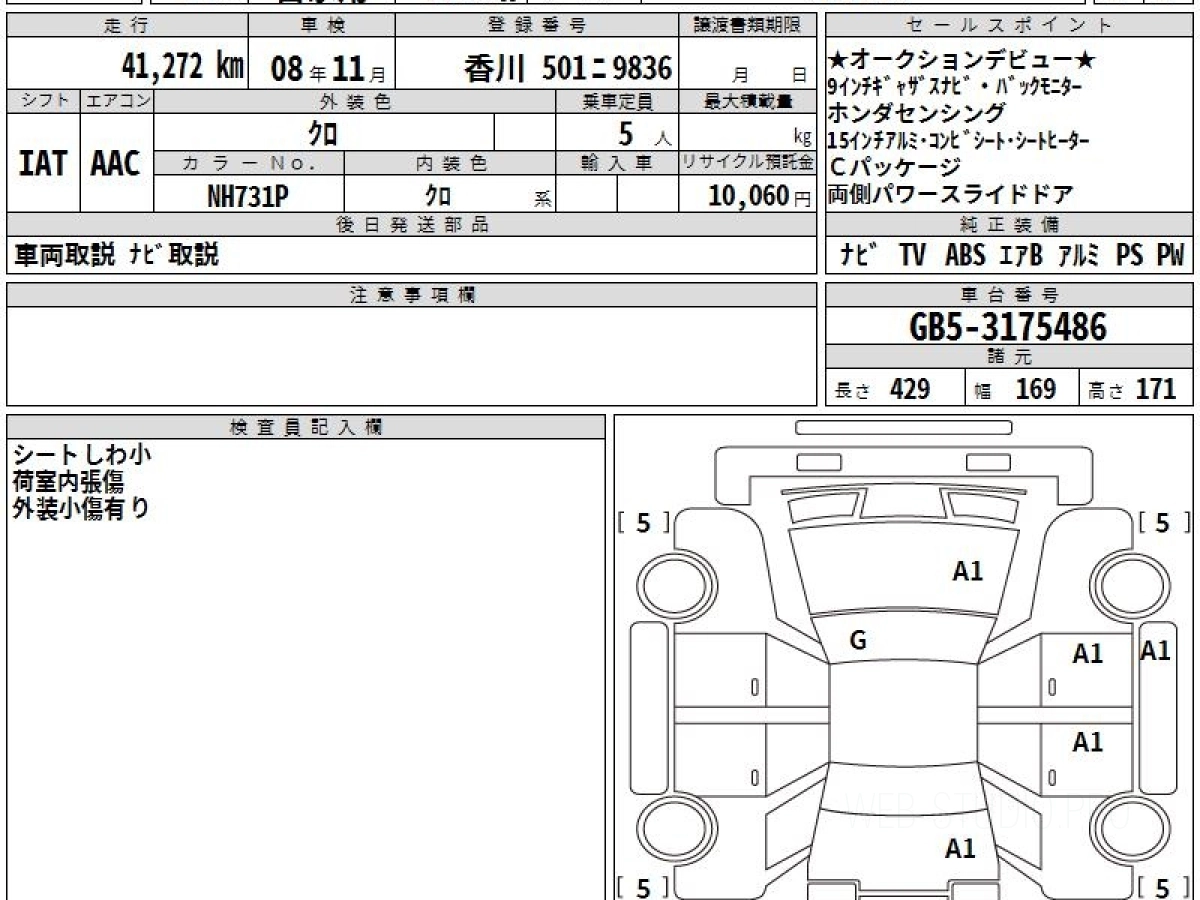The height and width of the screenshot is (900, 1200).
Task: Select the seating capacity 5 人
Action: click(x=643, y=132)
